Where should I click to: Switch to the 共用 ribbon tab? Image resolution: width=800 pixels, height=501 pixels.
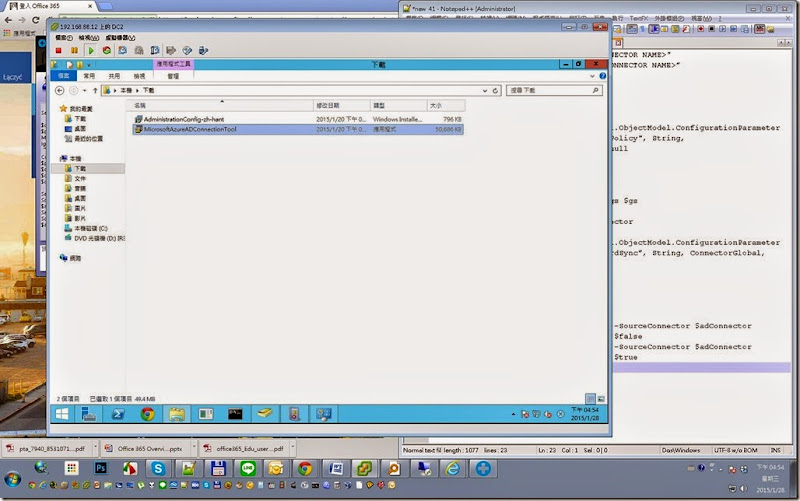(114, 76)
